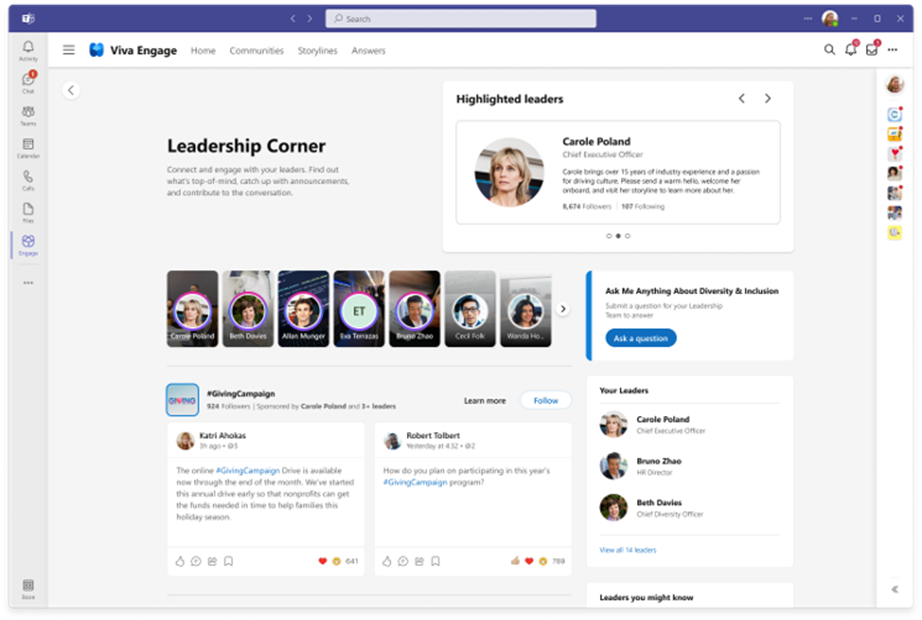Click the #GivingCampaign hashtag in Robert's post
922x620 pixels.
point(415,482)
